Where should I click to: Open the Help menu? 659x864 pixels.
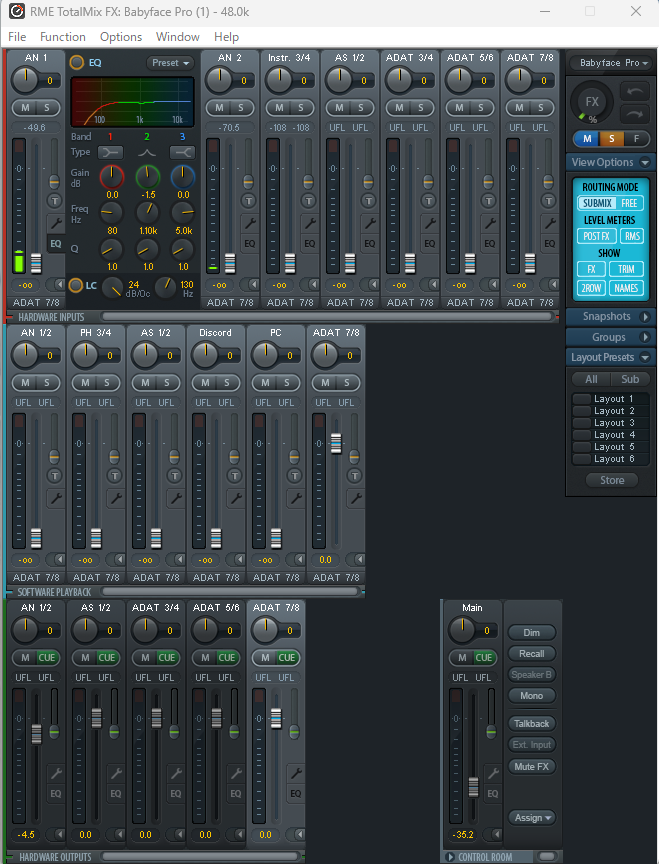[226, 37]
